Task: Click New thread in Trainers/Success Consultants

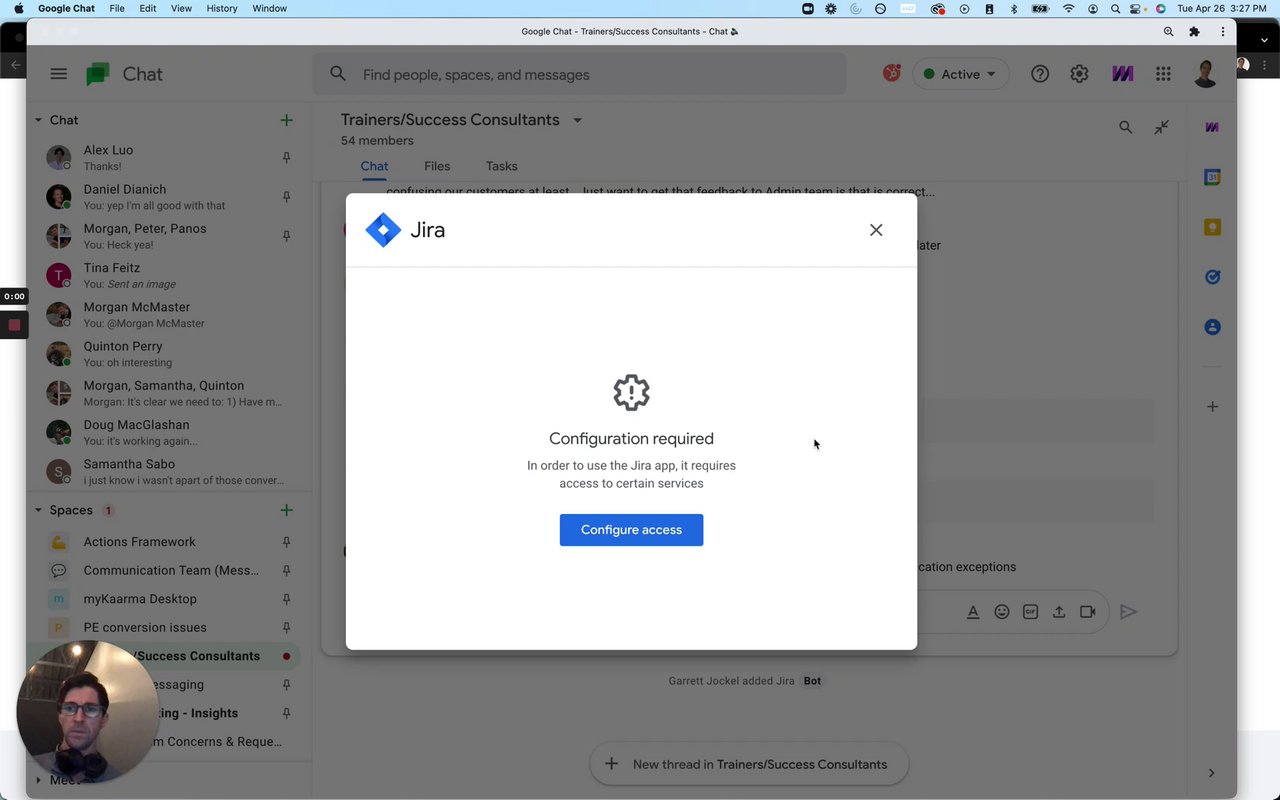Action: (749, 764)
